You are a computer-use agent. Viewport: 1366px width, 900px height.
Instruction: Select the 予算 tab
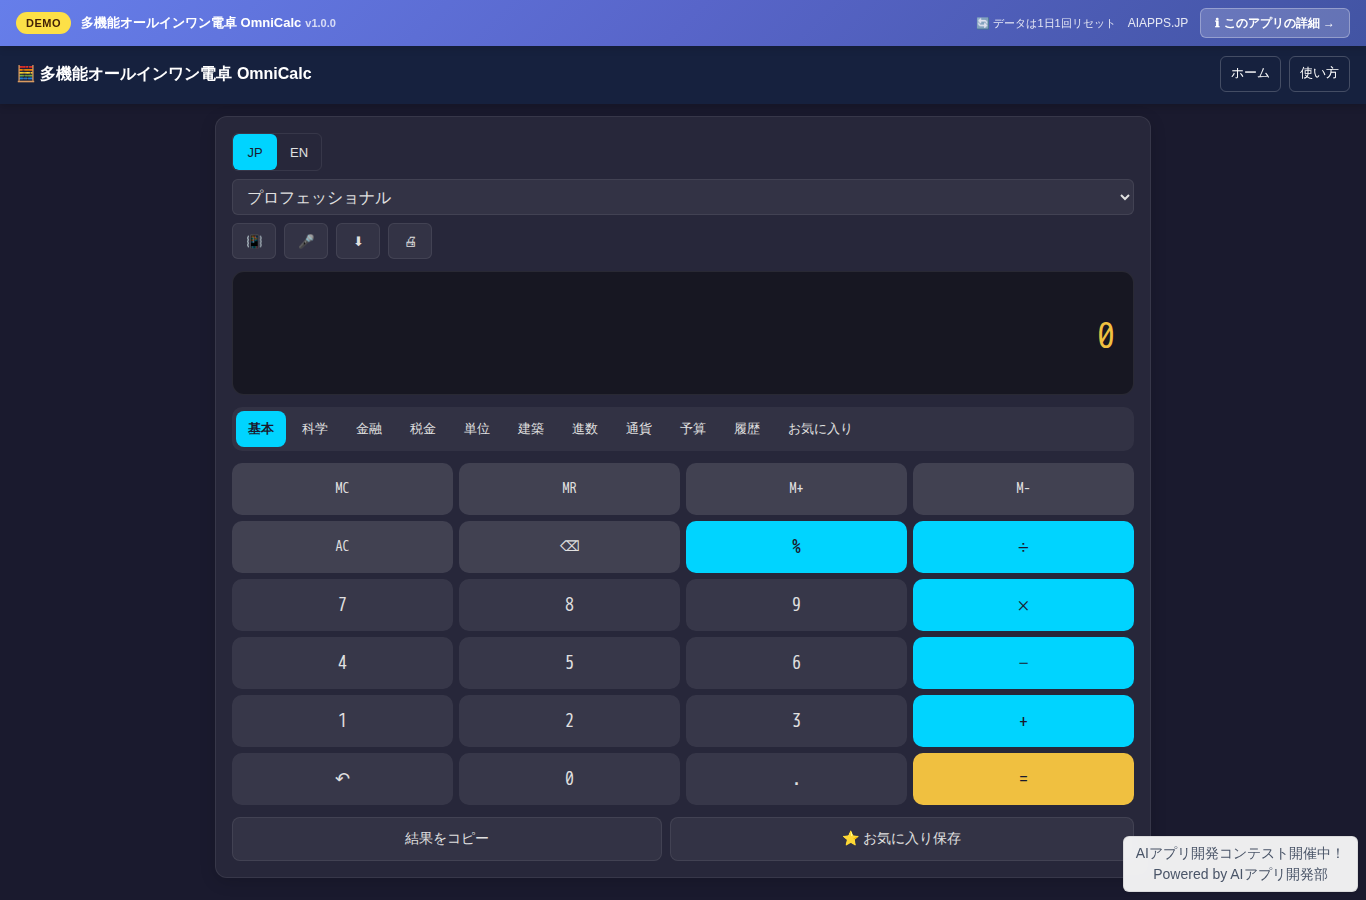click(x=693, y=429)
